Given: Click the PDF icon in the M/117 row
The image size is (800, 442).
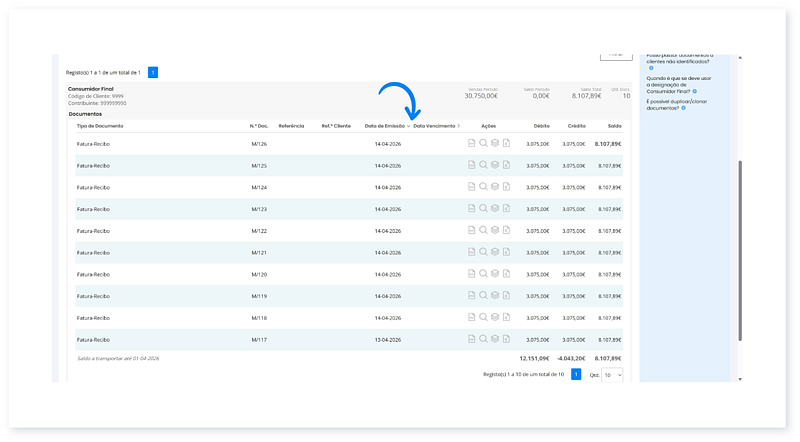Looking at the screenshot, I should (x=472, y=339).
